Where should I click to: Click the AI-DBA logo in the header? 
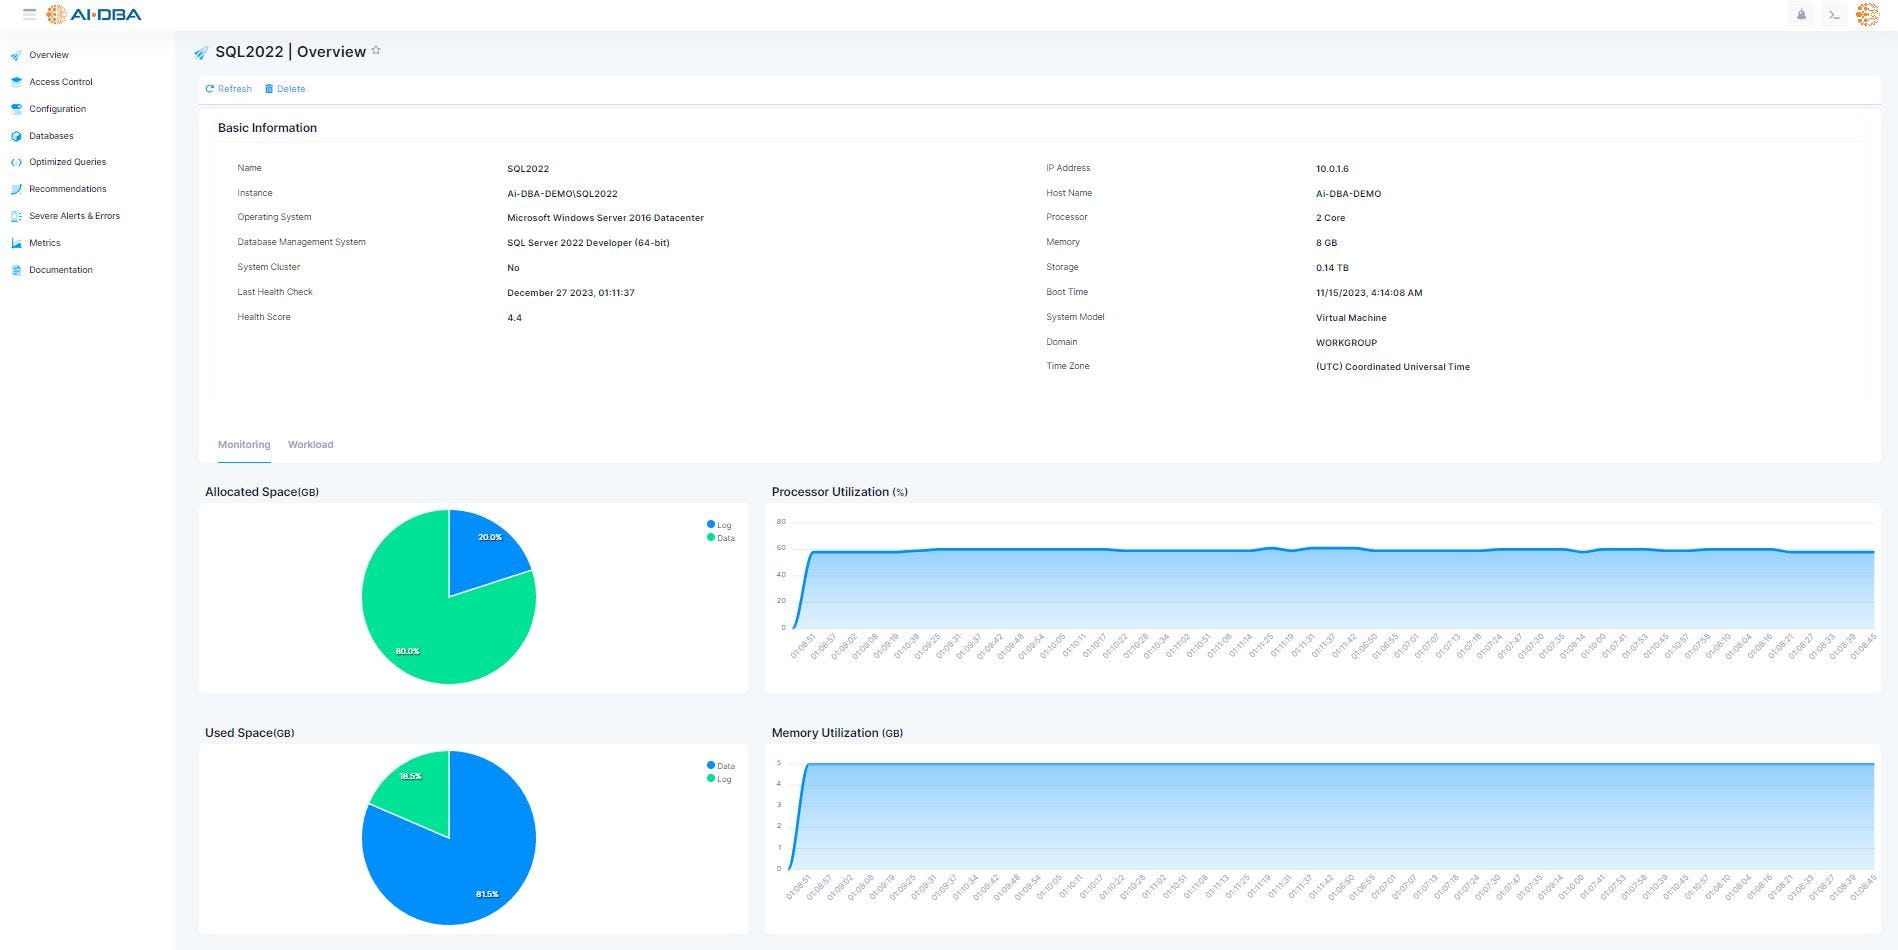point(95,14)
